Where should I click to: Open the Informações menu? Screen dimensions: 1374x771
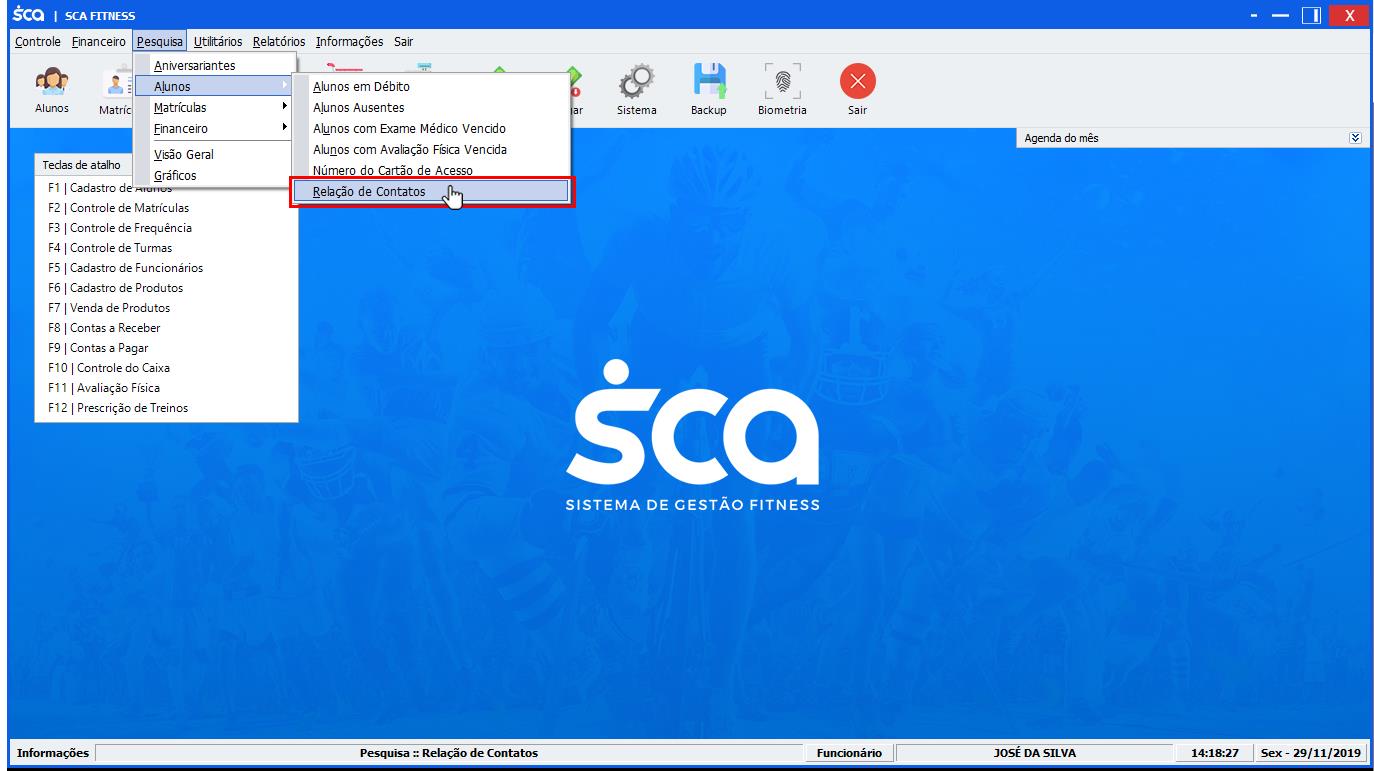[349, 42]
